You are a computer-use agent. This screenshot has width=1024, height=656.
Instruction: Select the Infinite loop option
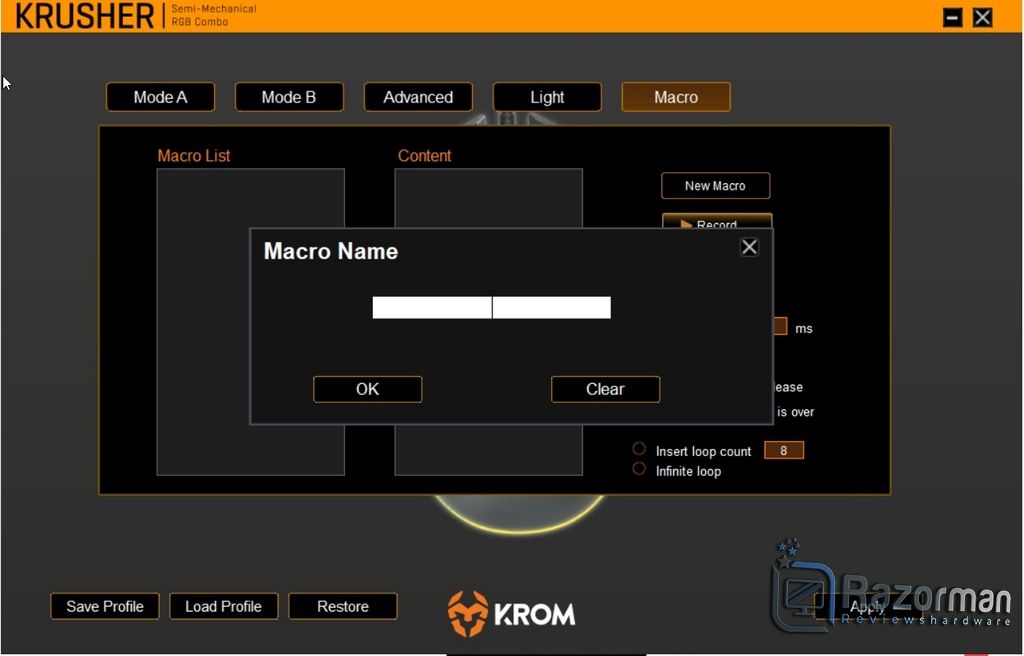tap(639, 469)
